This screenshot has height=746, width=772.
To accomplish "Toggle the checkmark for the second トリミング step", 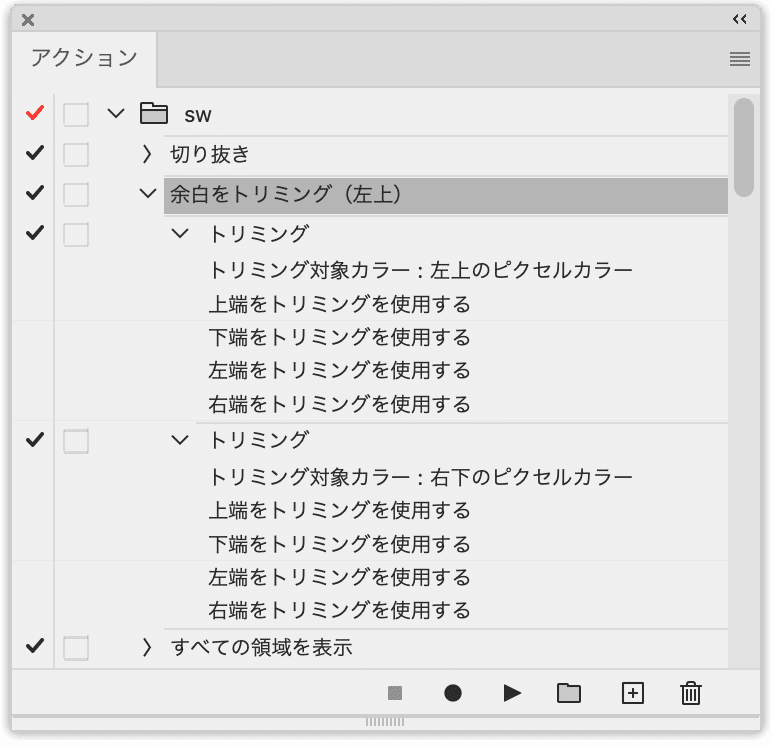I will (35, 440).
